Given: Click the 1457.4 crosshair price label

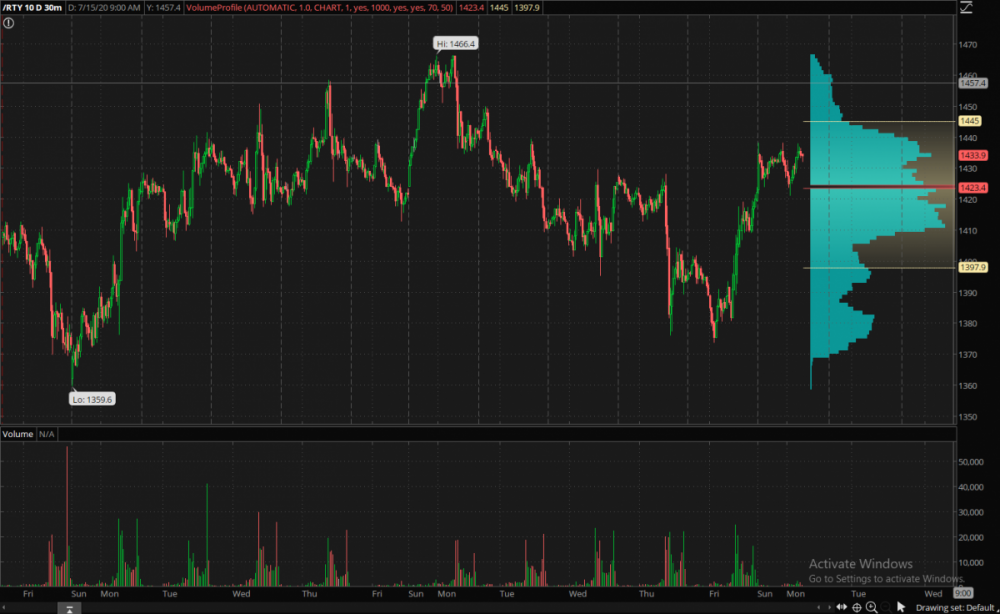Looking at the screenshot, I should click(x=972, y=83).
